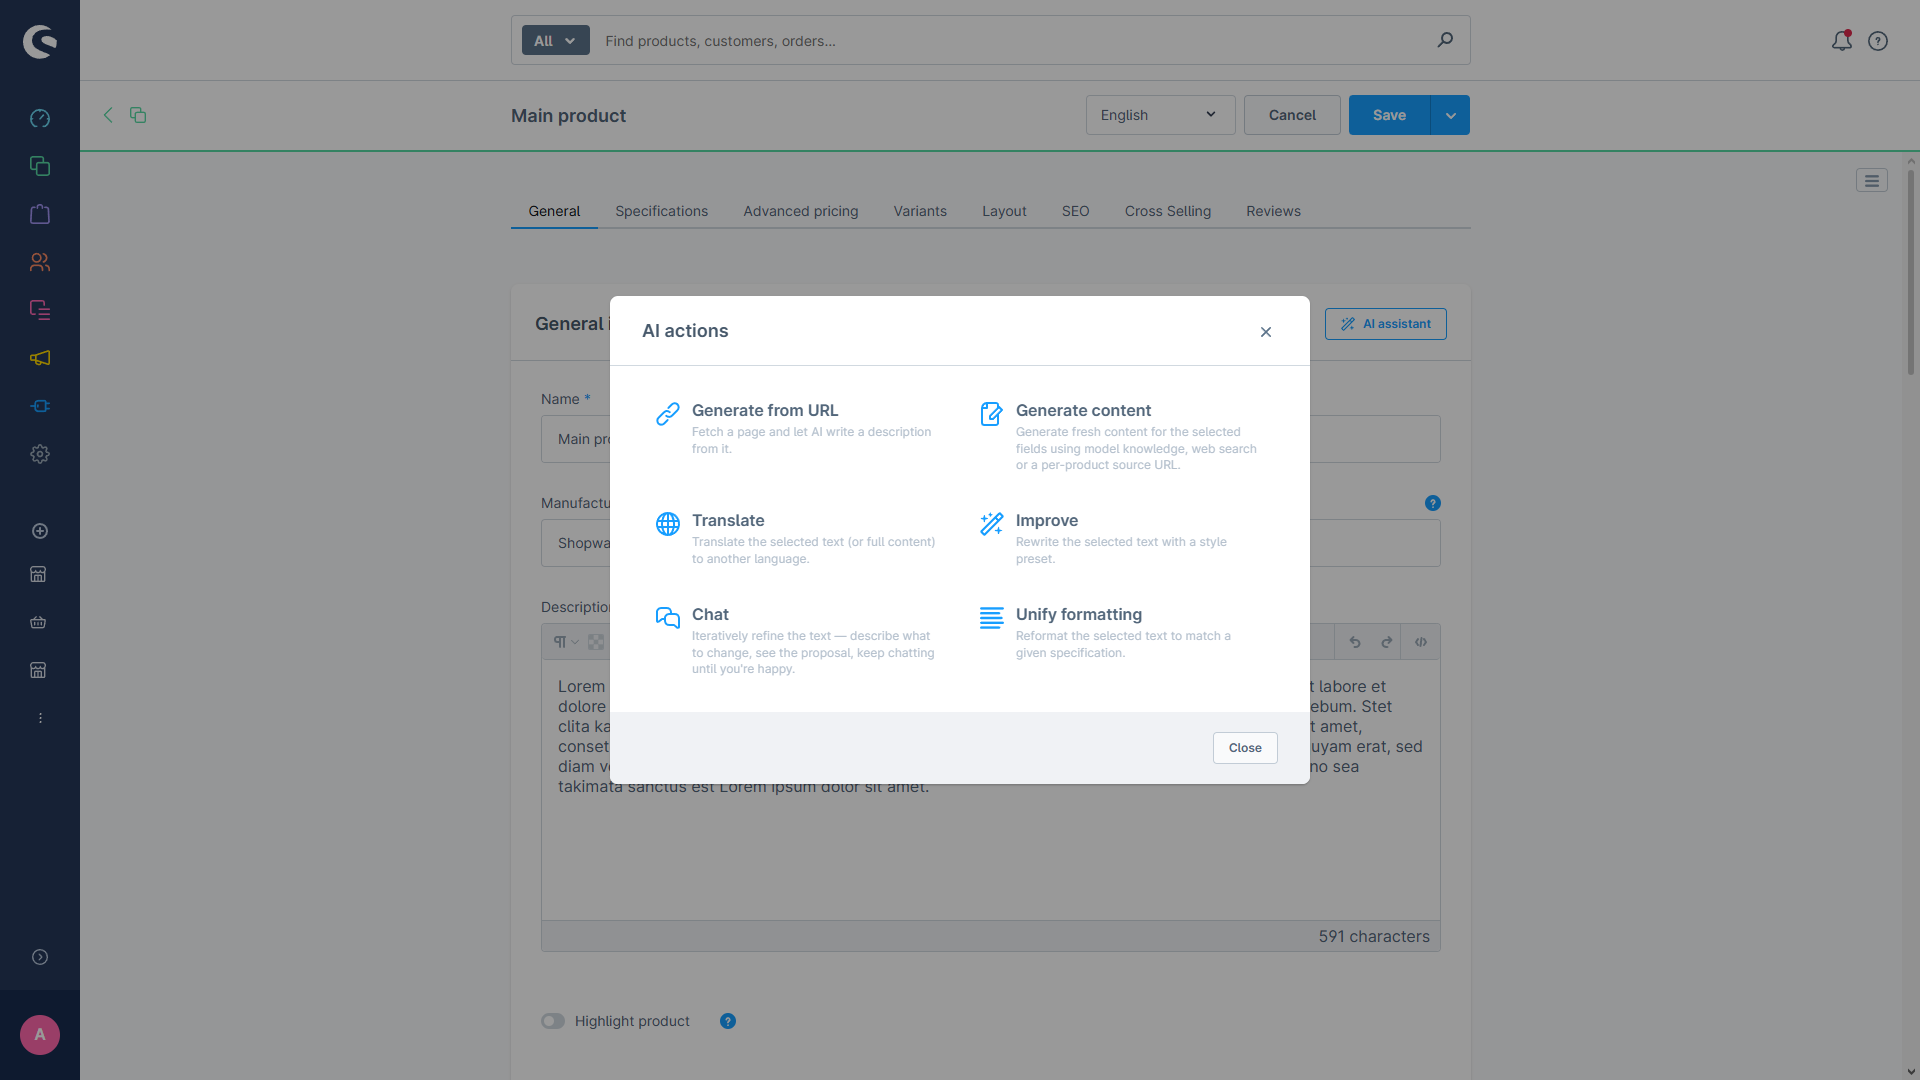Open the Settings gear in sidebar

click(x=40, y=454)
